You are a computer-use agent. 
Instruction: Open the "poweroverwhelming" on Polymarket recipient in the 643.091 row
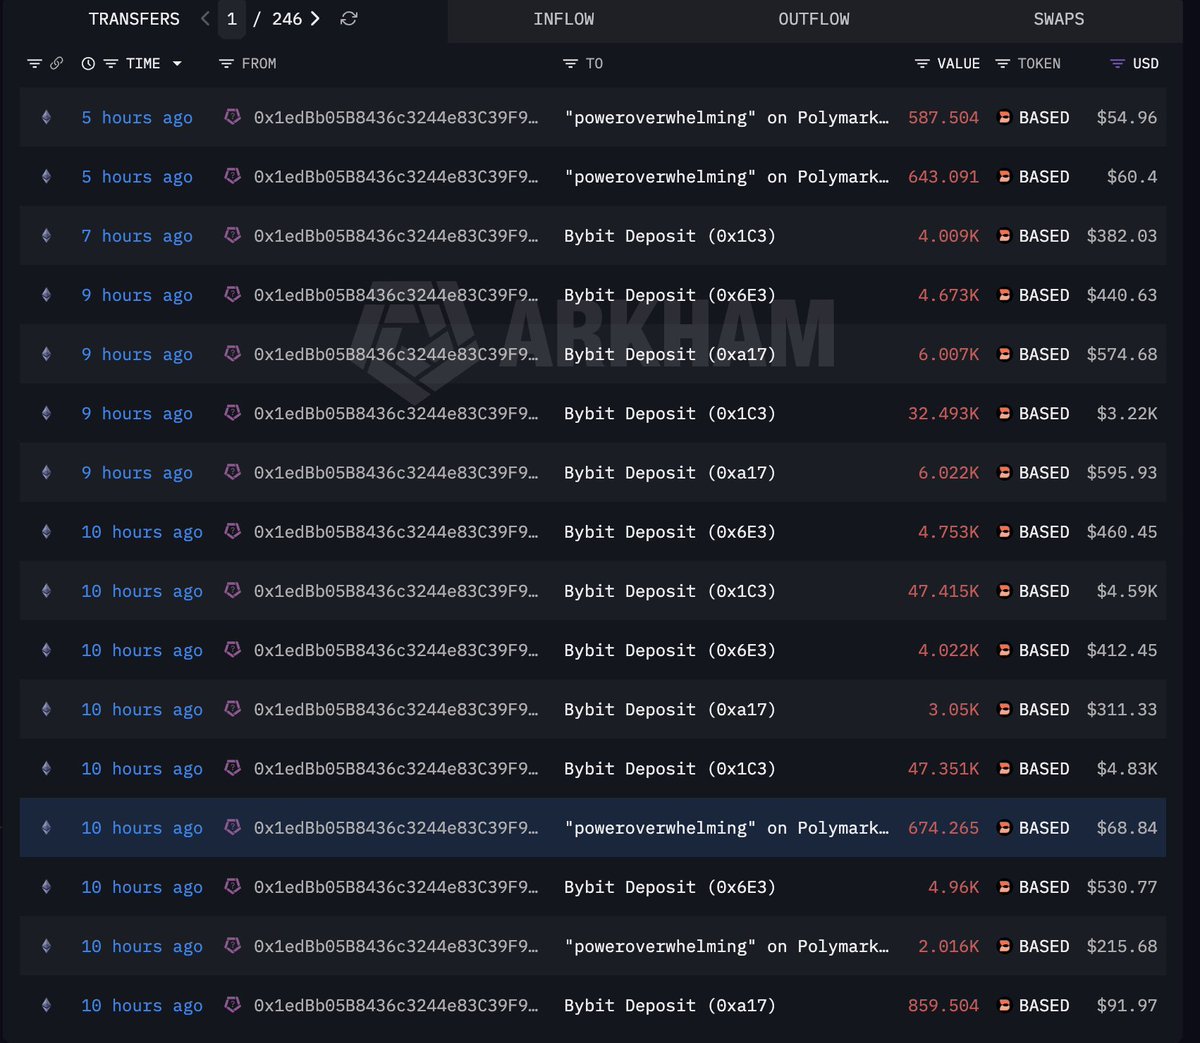coord(727,176)
